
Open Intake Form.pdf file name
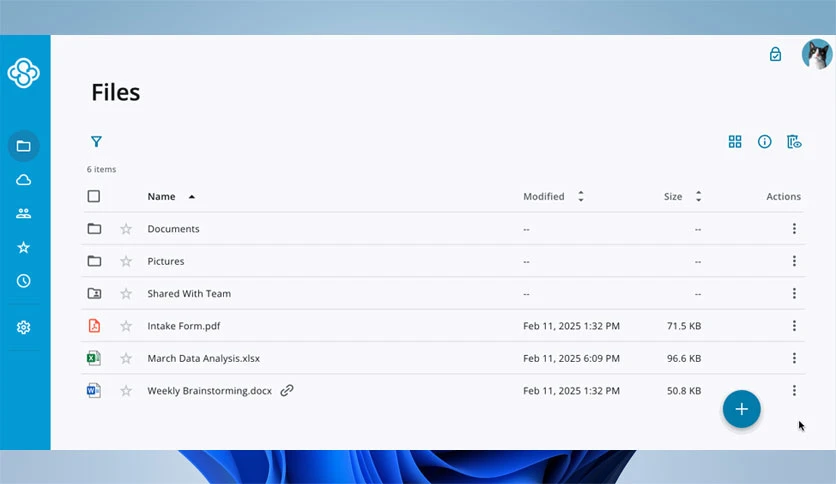tap(184, 326)
